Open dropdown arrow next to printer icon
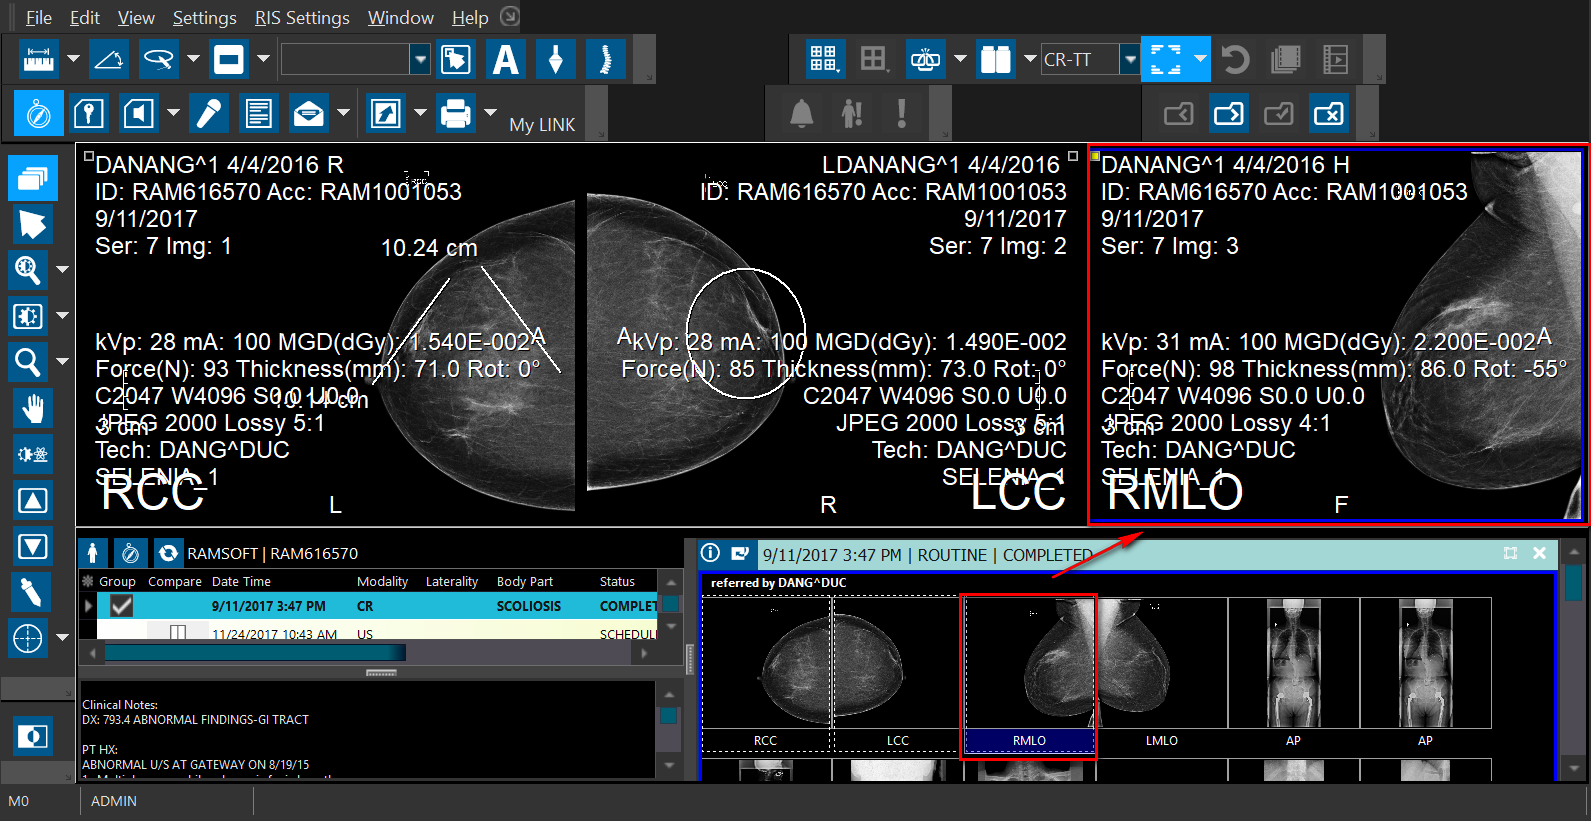1591x821 pixels. pyautogui.click(x=490, y=113)
